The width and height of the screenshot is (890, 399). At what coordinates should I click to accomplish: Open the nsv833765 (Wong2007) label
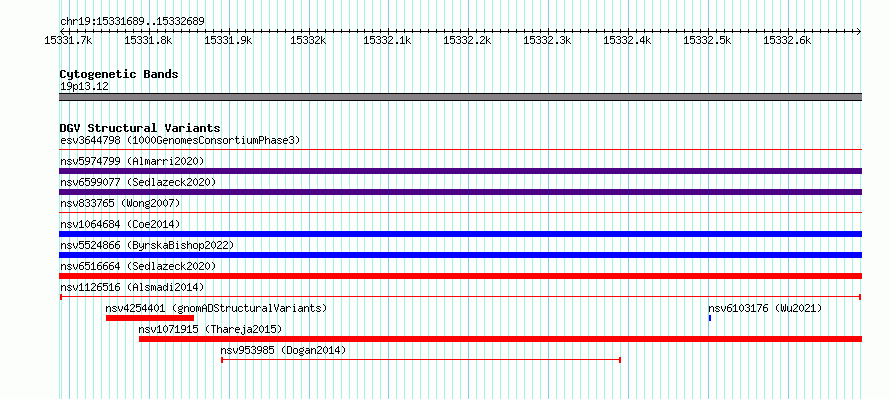coord(120,203)
